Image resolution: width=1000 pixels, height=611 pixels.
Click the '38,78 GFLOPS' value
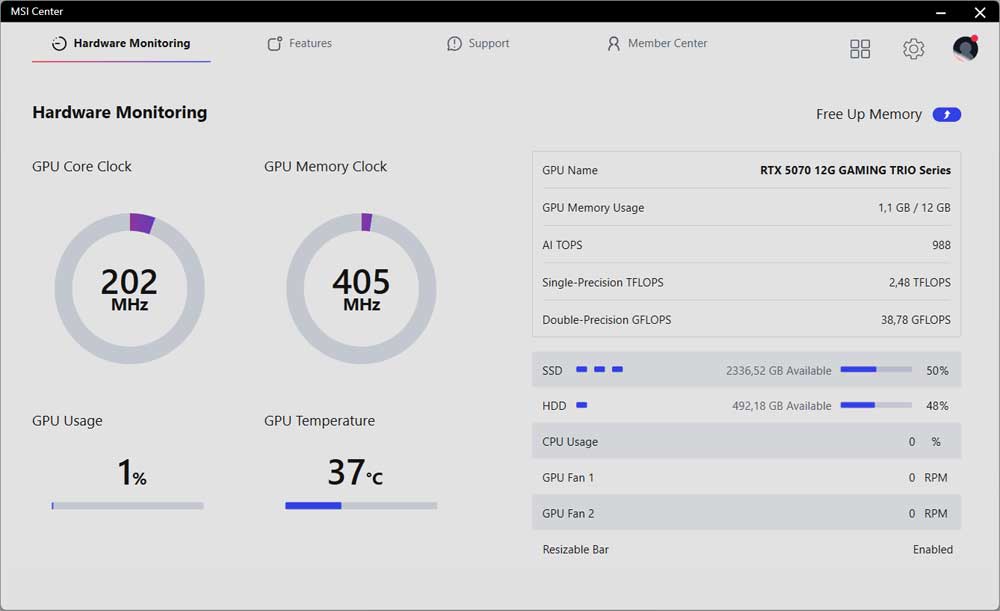(916, 320)
